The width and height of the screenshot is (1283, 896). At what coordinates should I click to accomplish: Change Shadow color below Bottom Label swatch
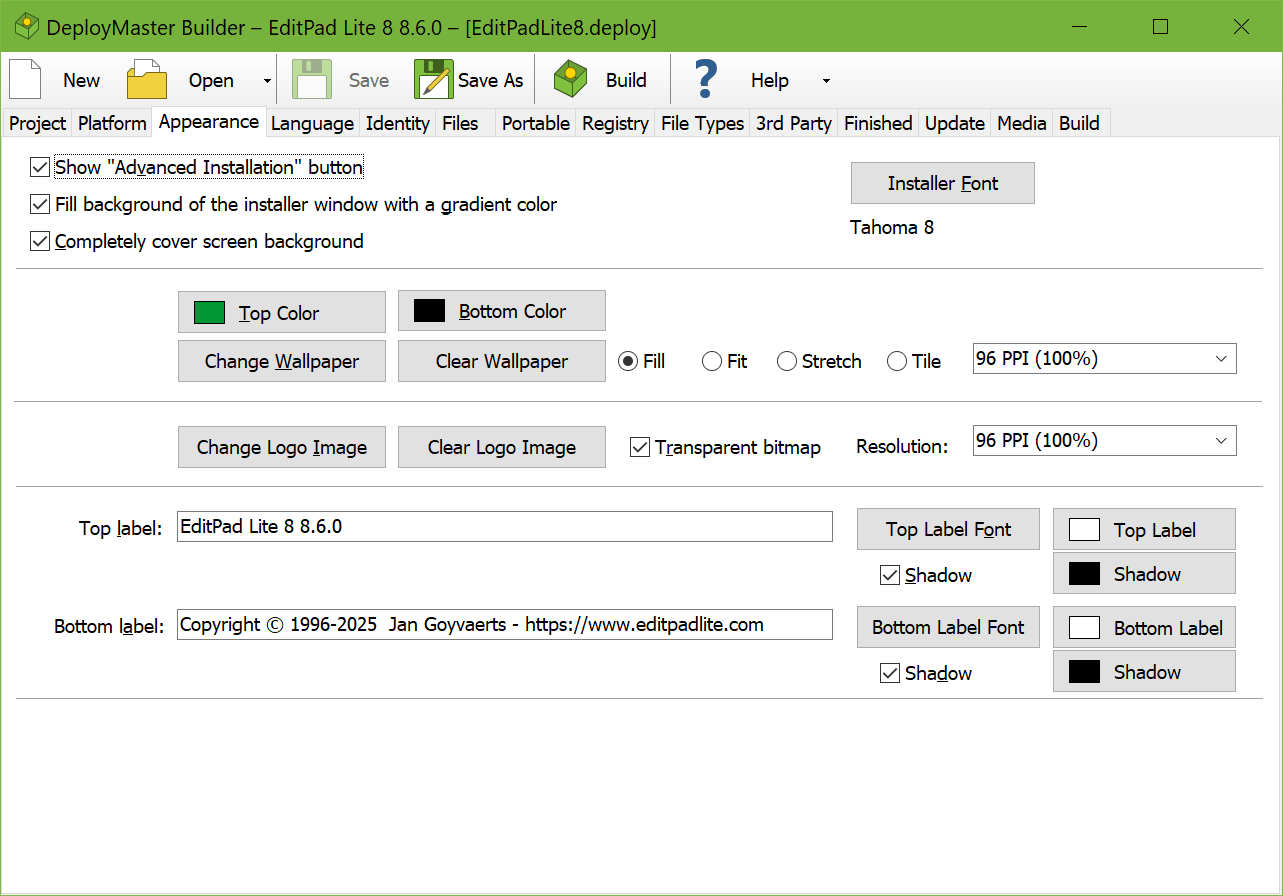click(x=1144, y=671)
